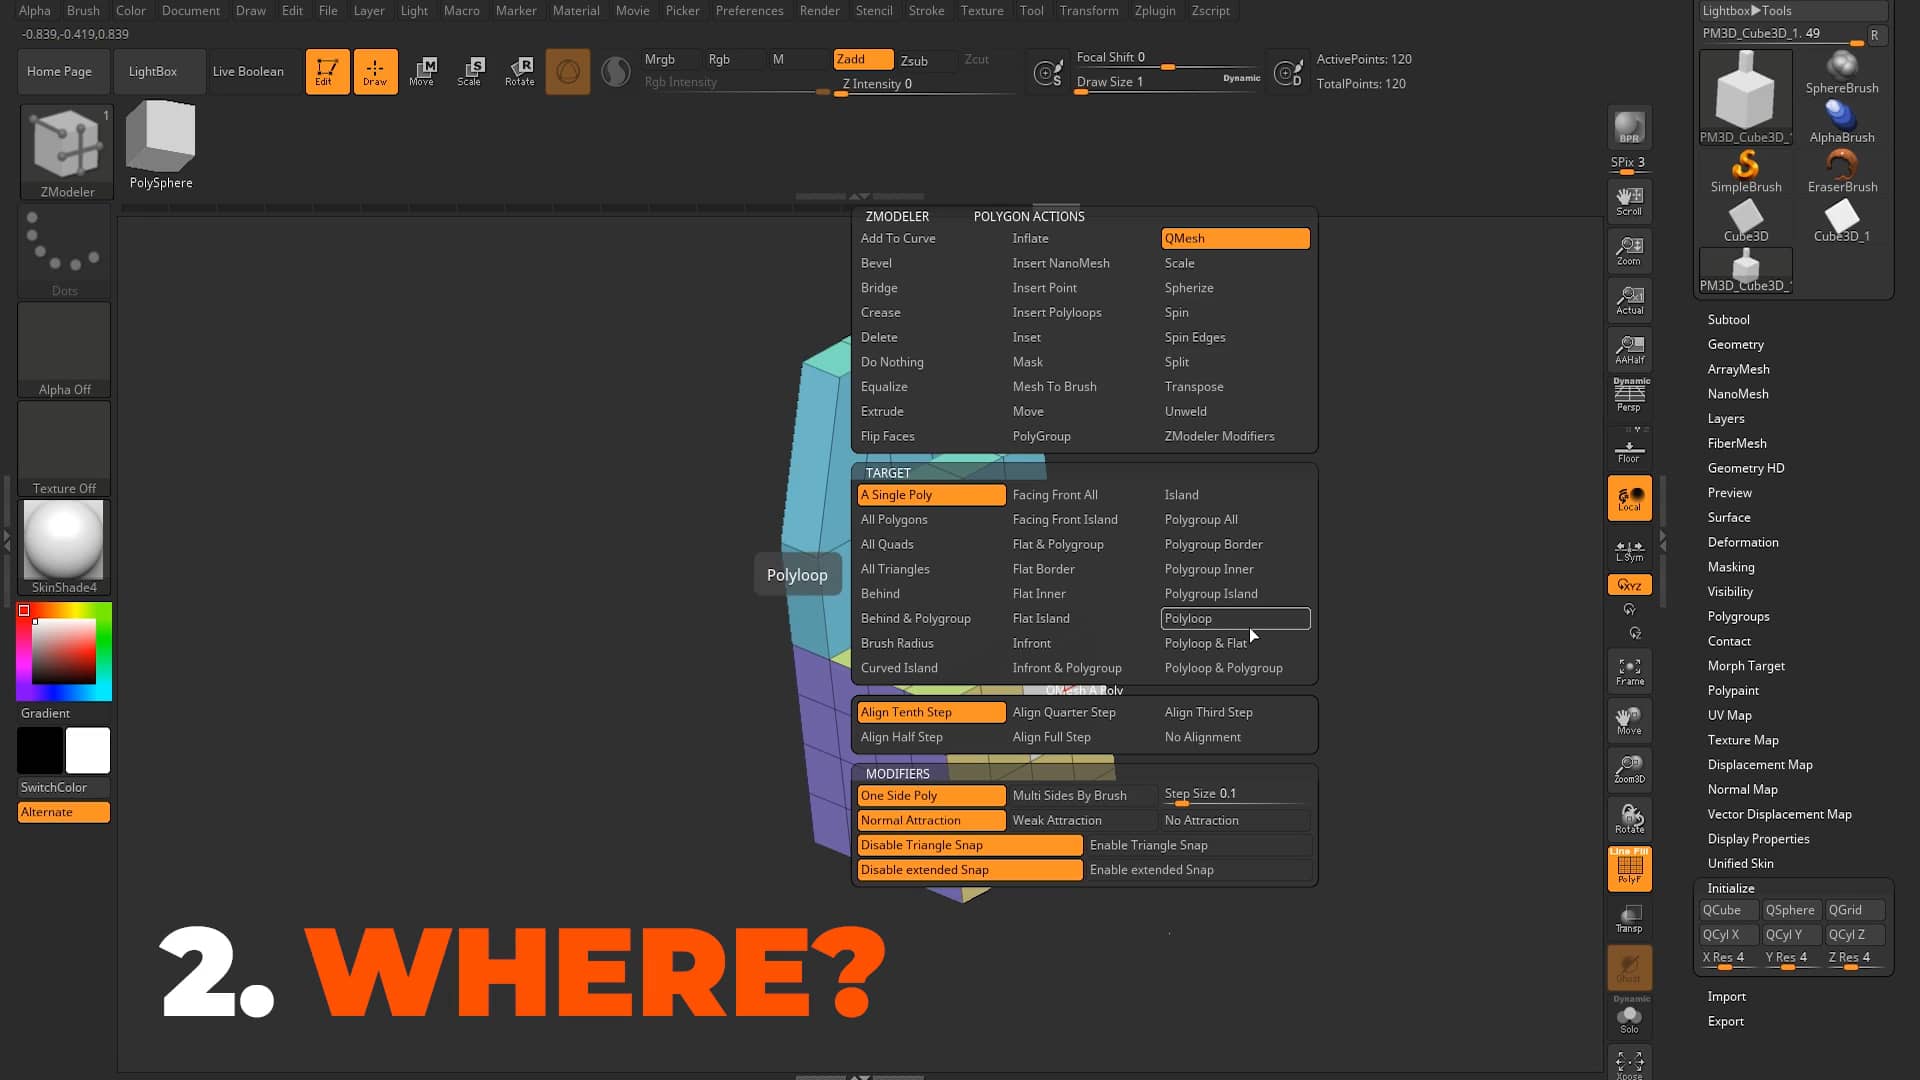Enable Solo mode
The height and width of the screenshot is (1080, 1920).
(x=1629, y=1017)
